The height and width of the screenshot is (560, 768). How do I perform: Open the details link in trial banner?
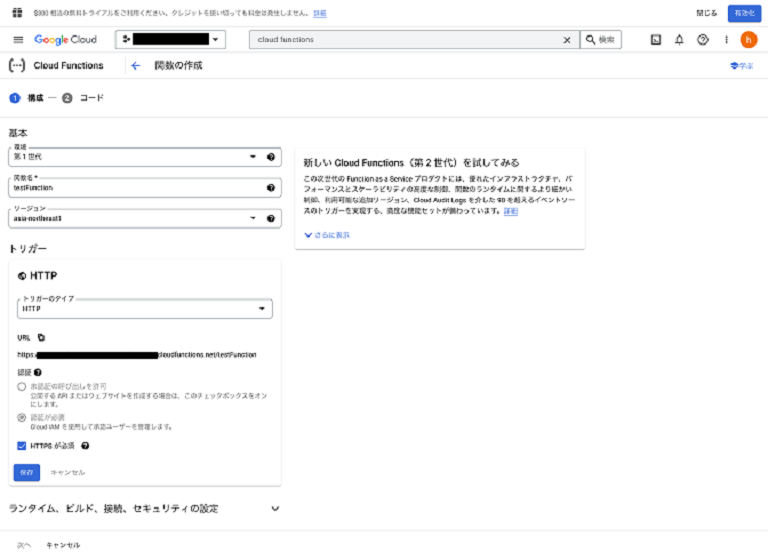(x=320, y=13)
